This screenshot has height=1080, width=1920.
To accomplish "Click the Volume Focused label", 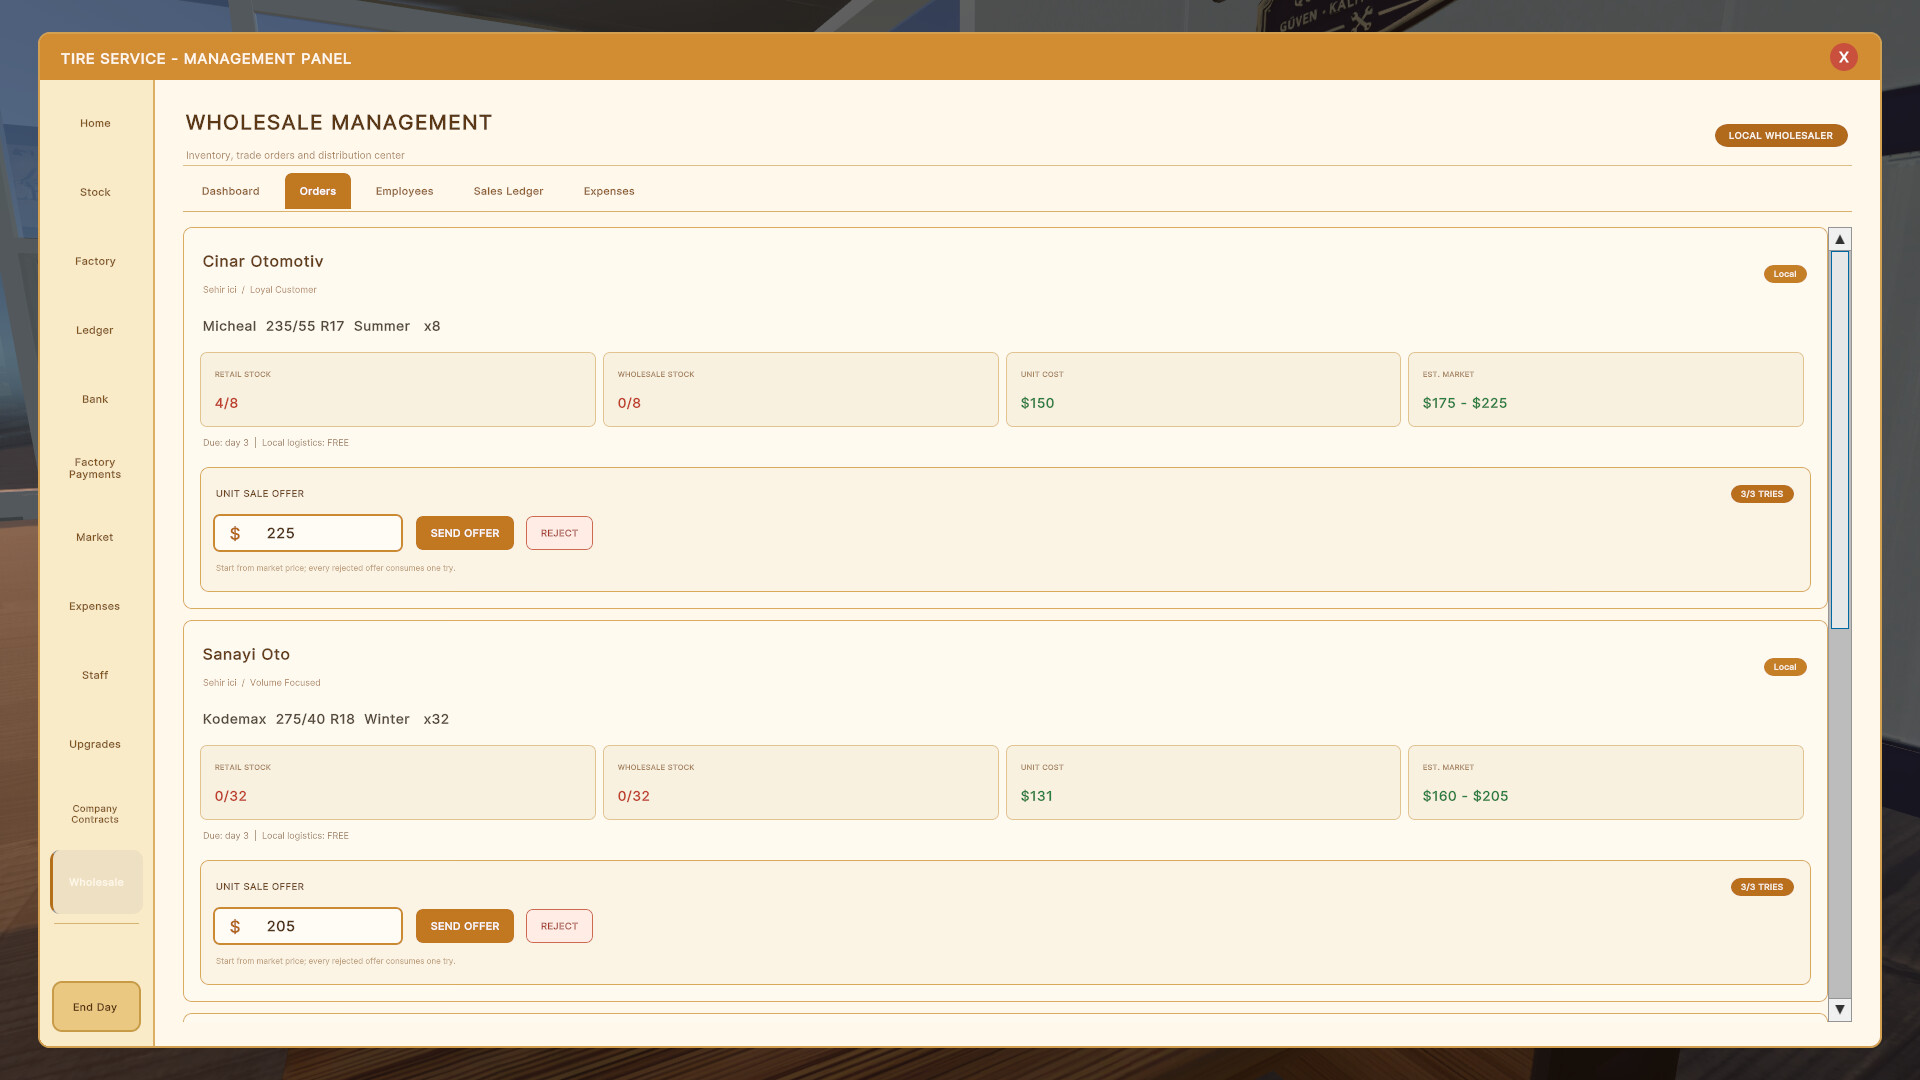I will [285, 683].
